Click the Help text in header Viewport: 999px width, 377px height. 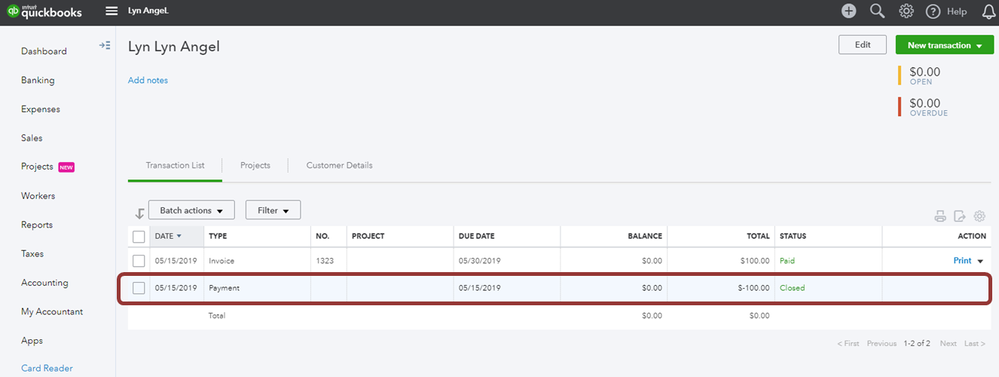tap(957, 11)
